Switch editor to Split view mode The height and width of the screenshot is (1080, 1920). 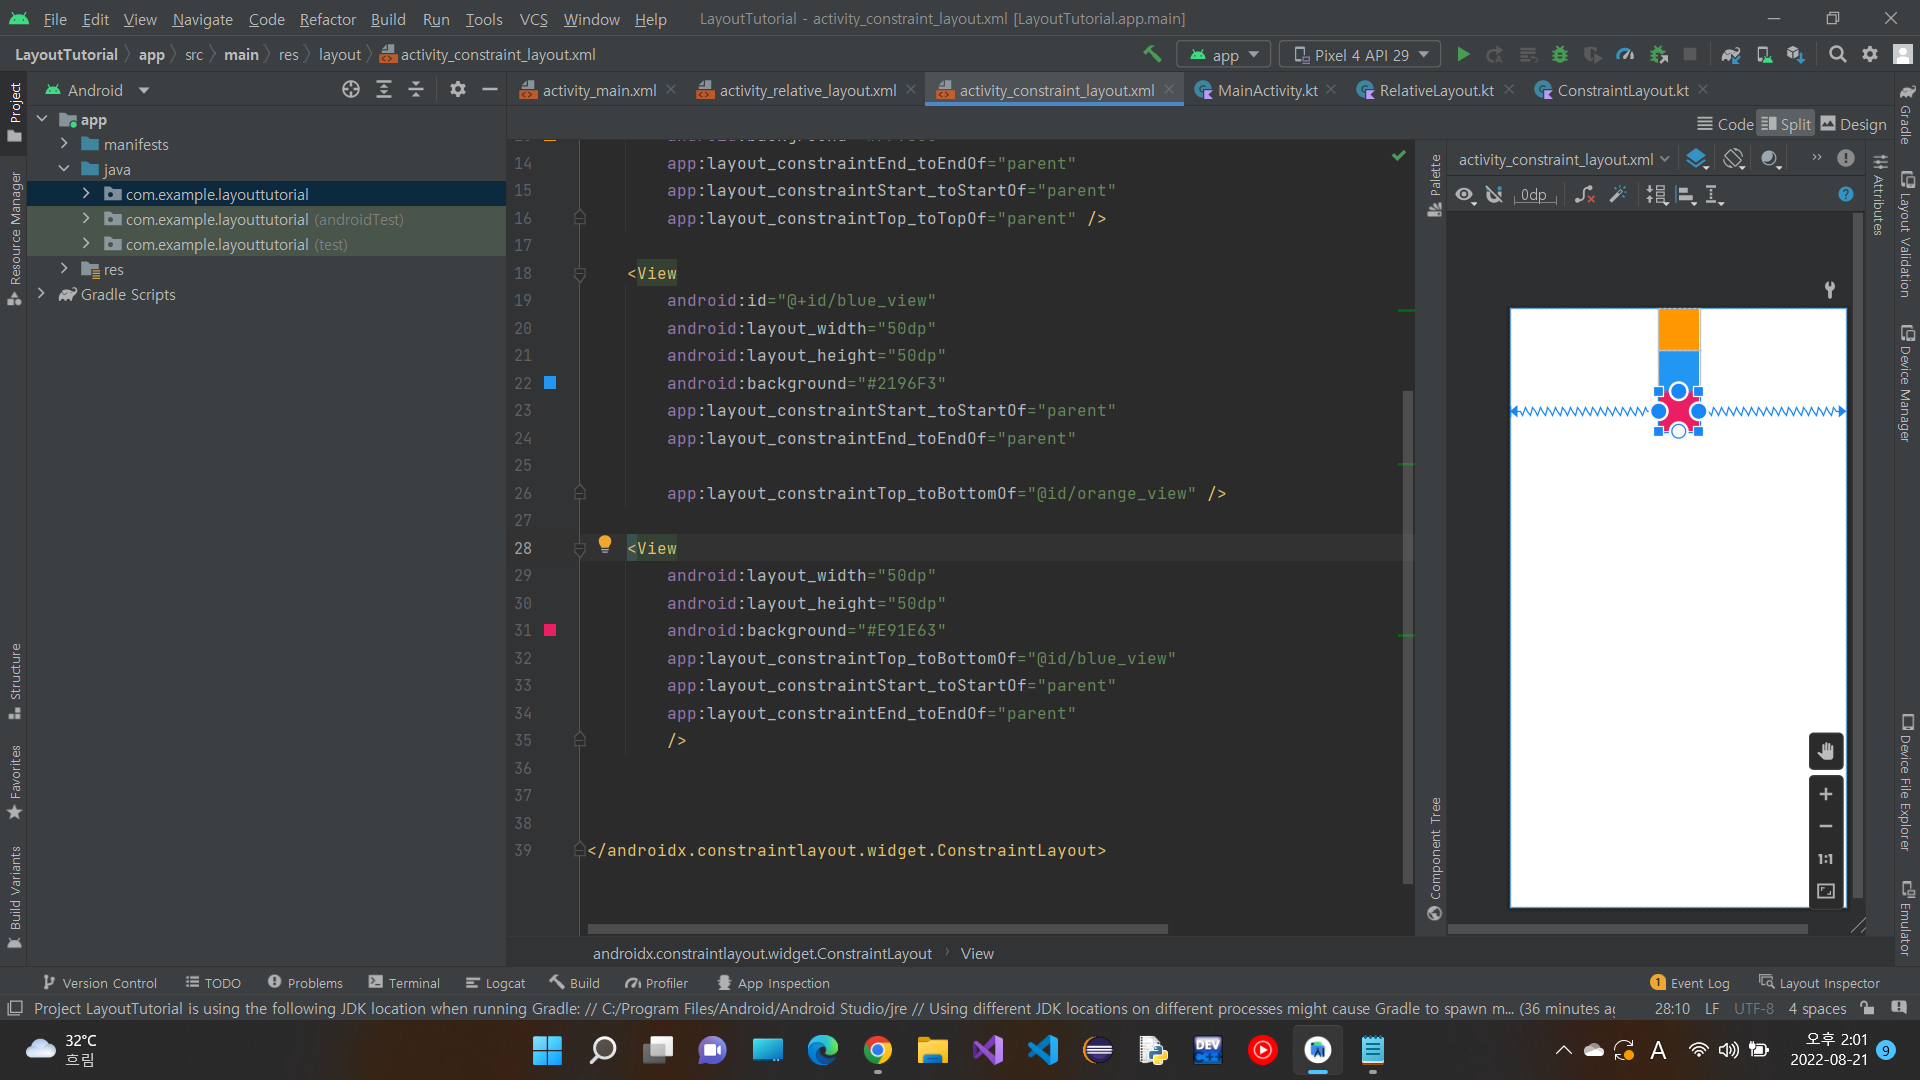click(x=1786, y=124)
